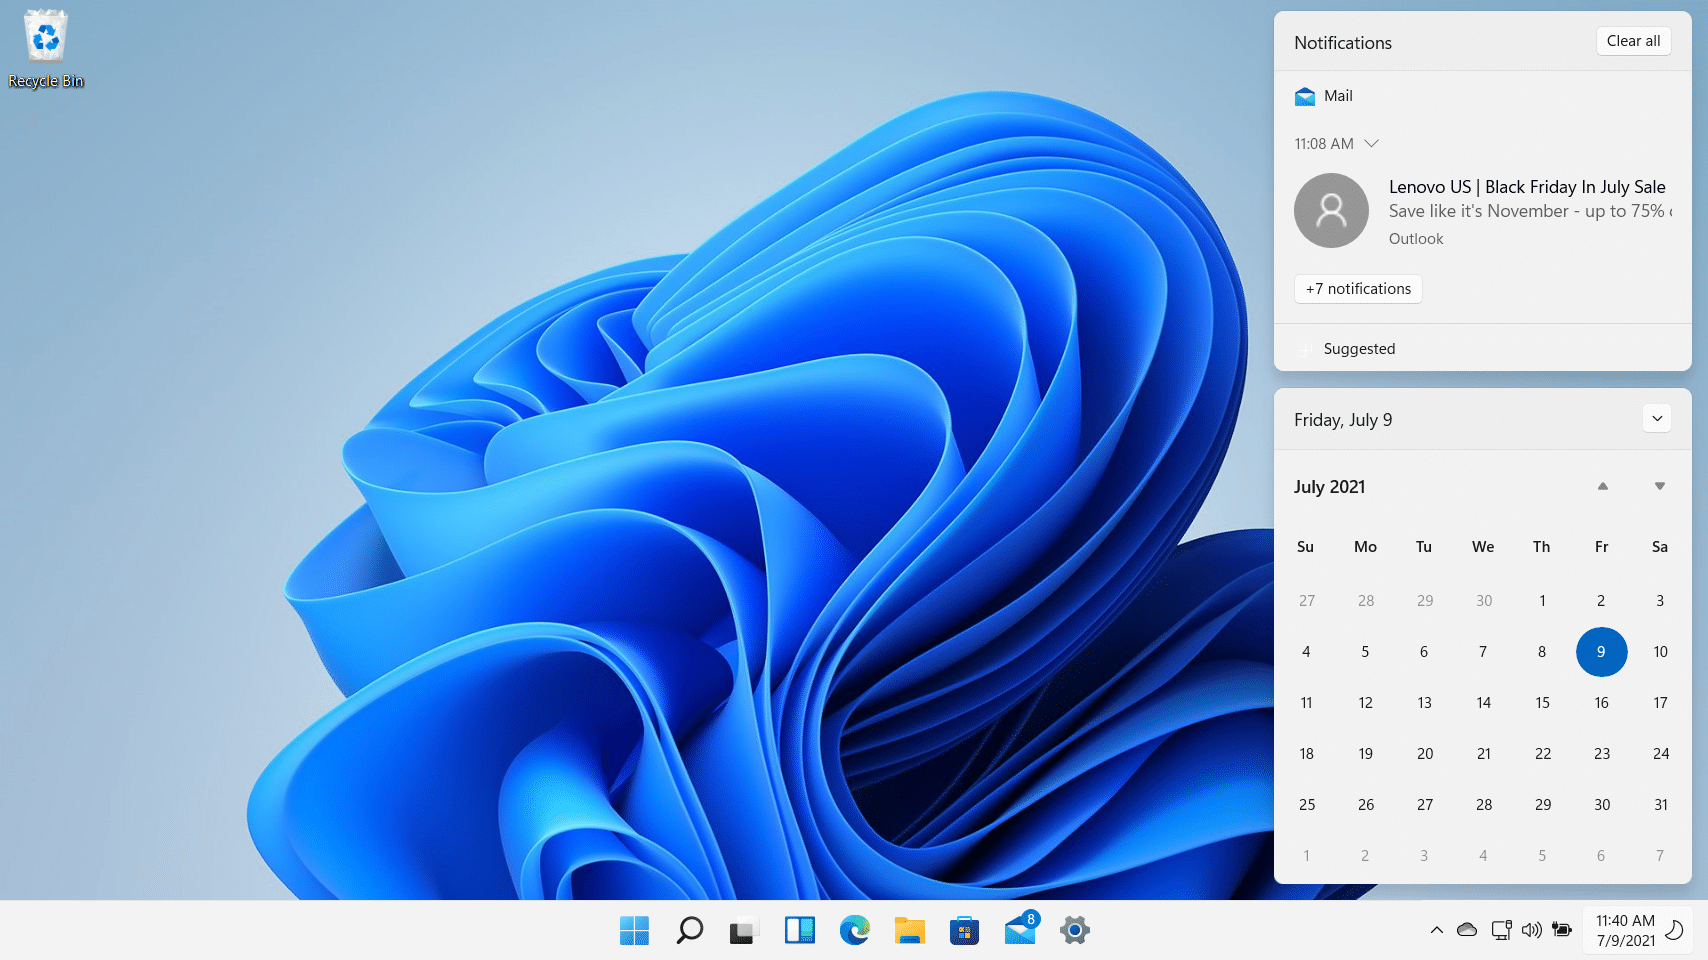
Task: Open Settings gear in taskbar
Action: (1075, 930)
